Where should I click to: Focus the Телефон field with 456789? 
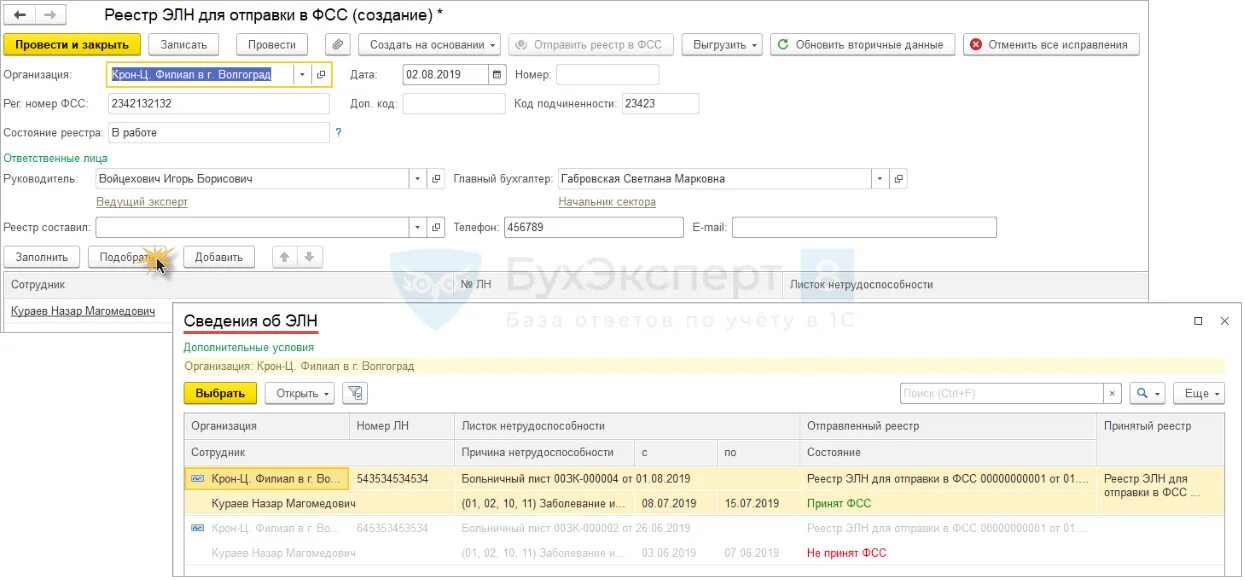pyautogui.click(x=594, y=228)
